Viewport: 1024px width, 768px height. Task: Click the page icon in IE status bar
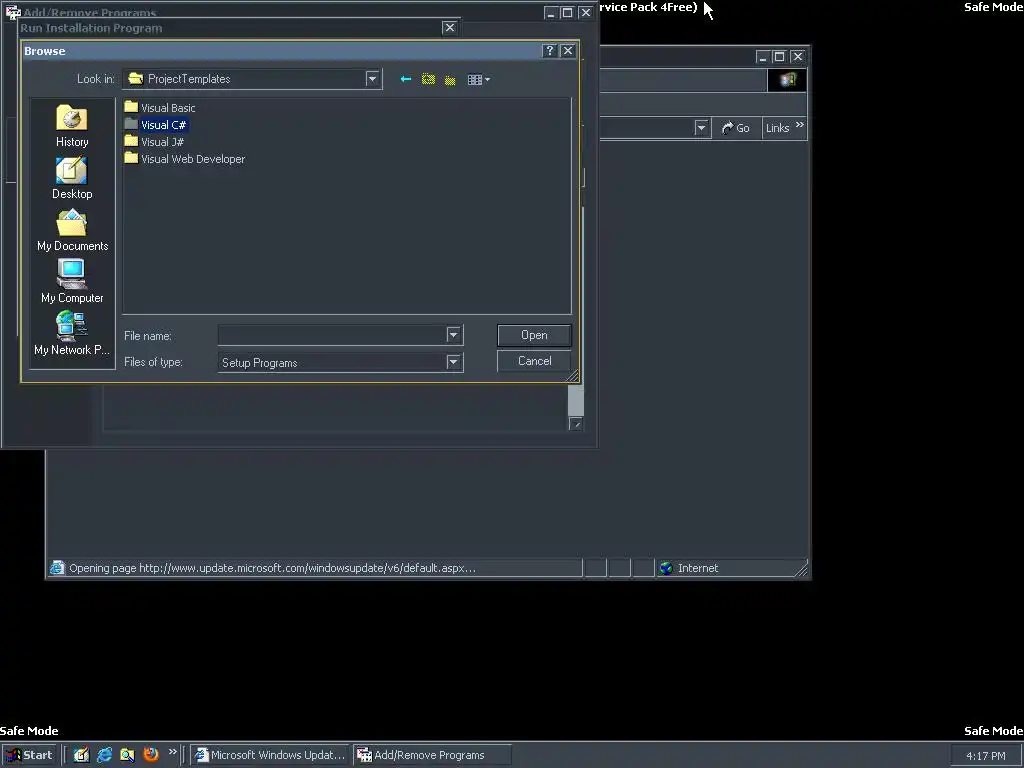pyautogui.click(x=57, y=568)
